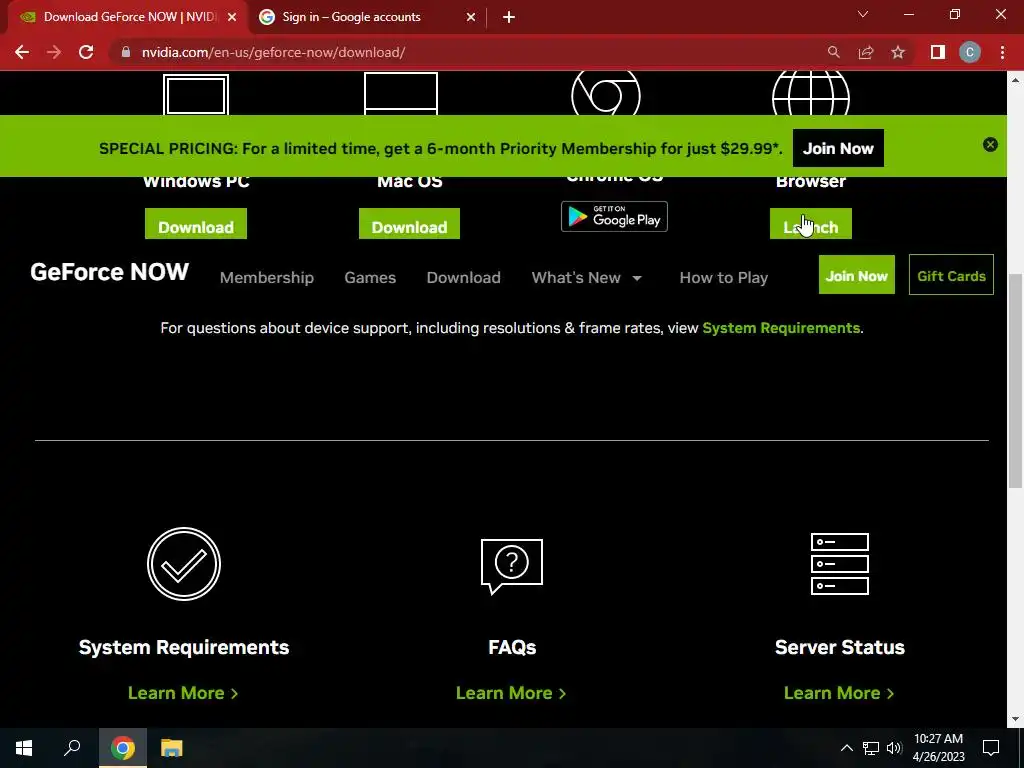
Task: Click the Windows PC monitor icon
Action: pyautogui.click(x=196, y=95)
